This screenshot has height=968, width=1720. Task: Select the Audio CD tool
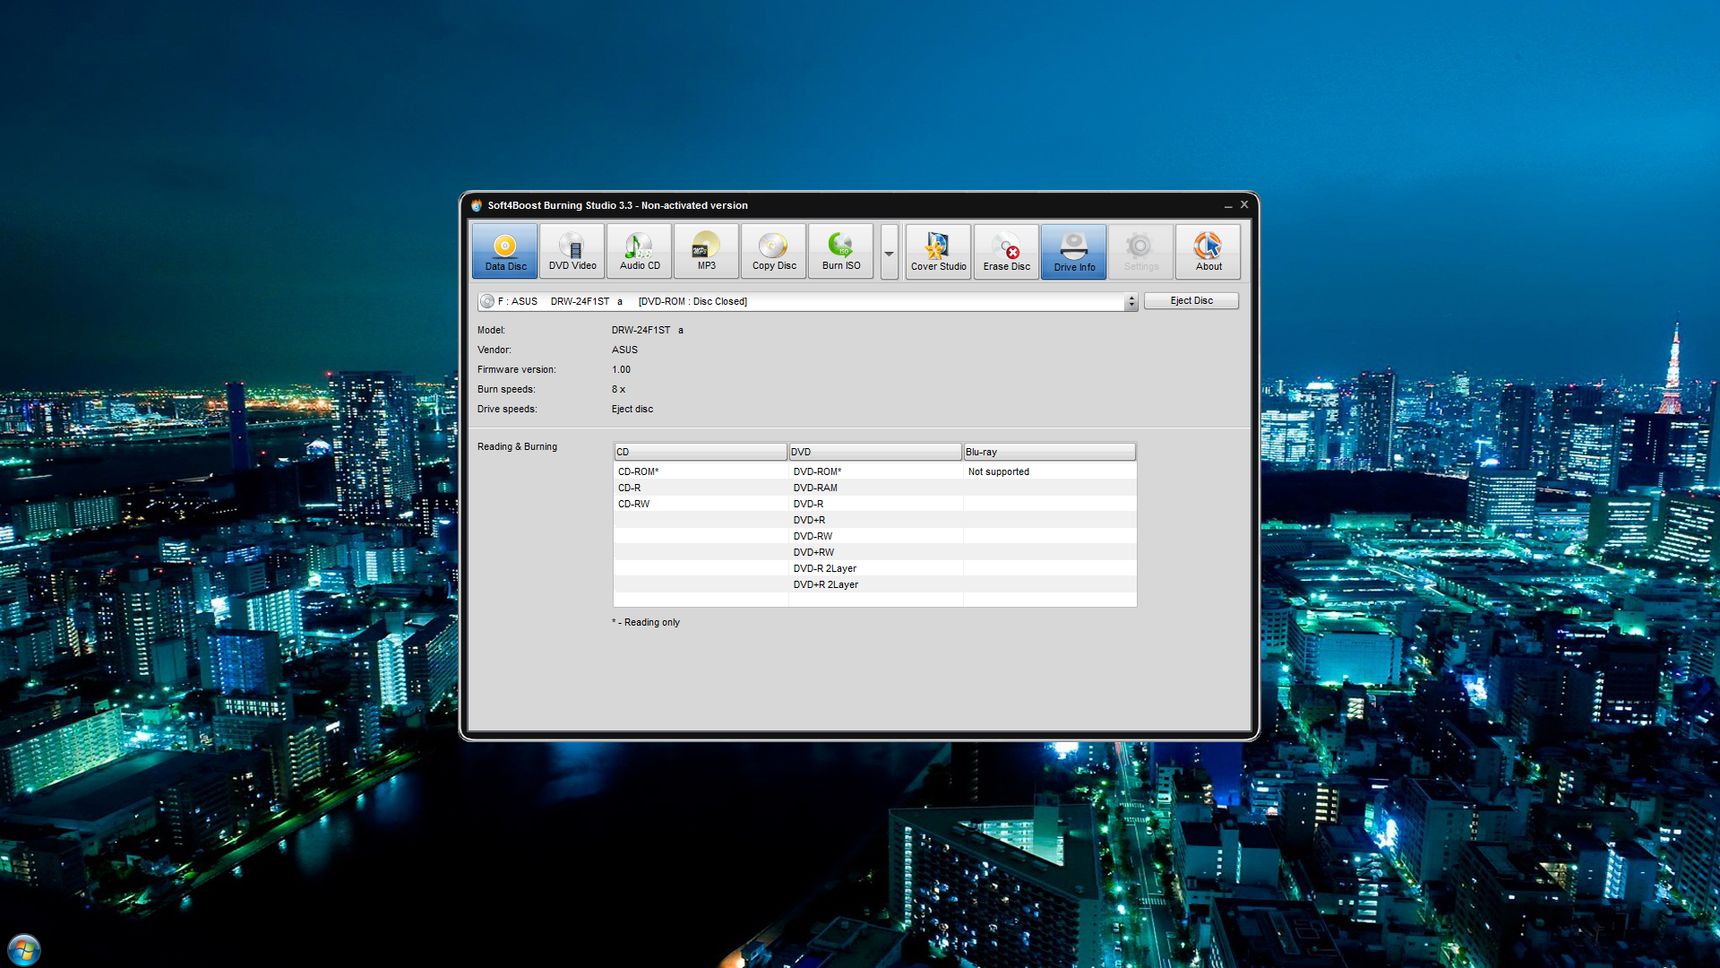pos(639,251)
